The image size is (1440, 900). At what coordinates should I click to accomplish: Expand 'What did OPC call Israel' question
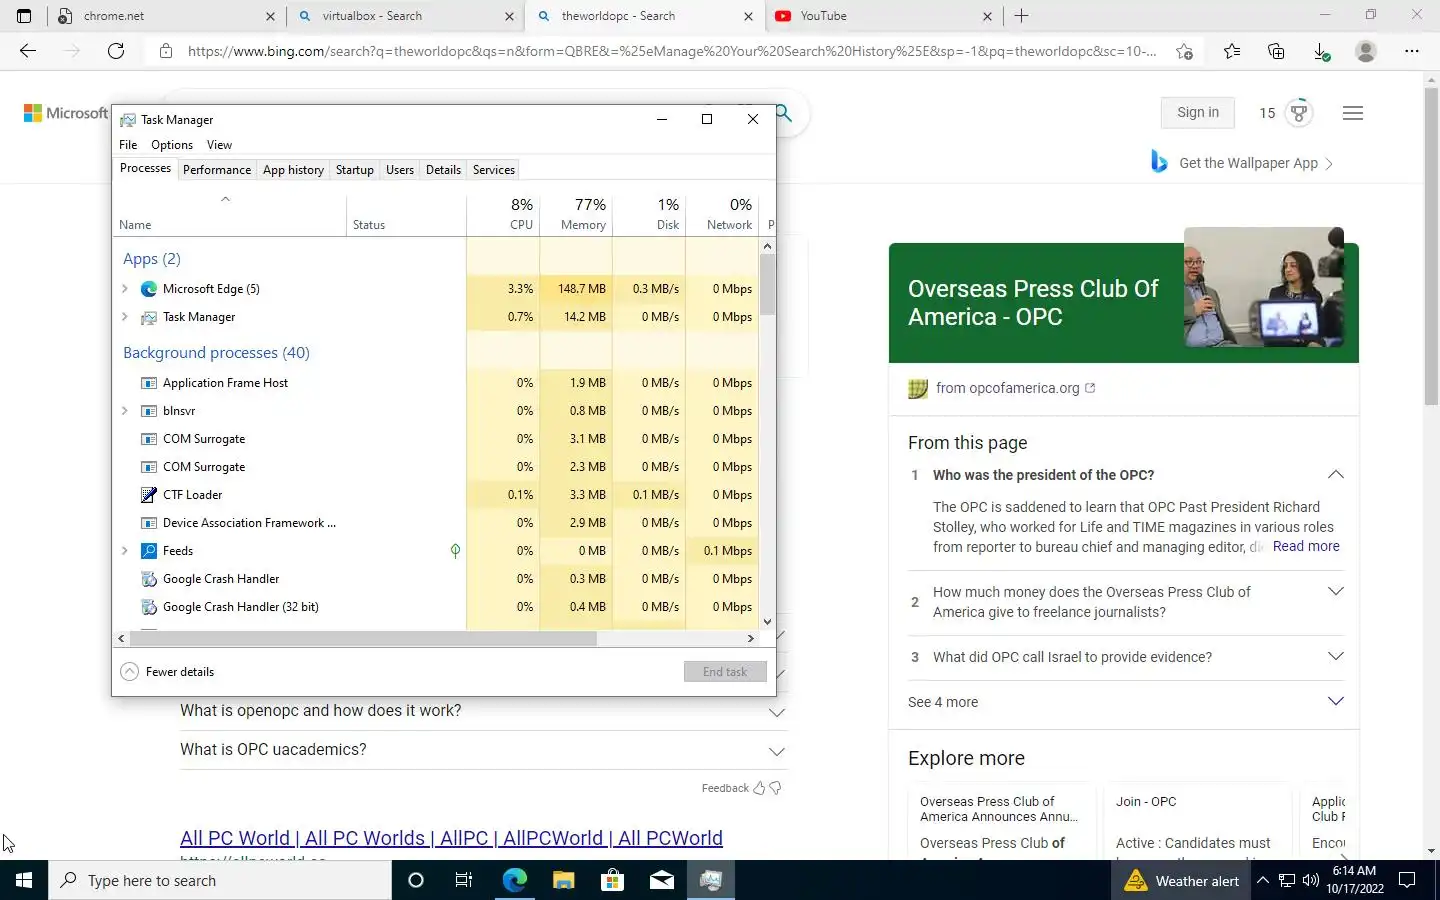tap(1335, 657)
